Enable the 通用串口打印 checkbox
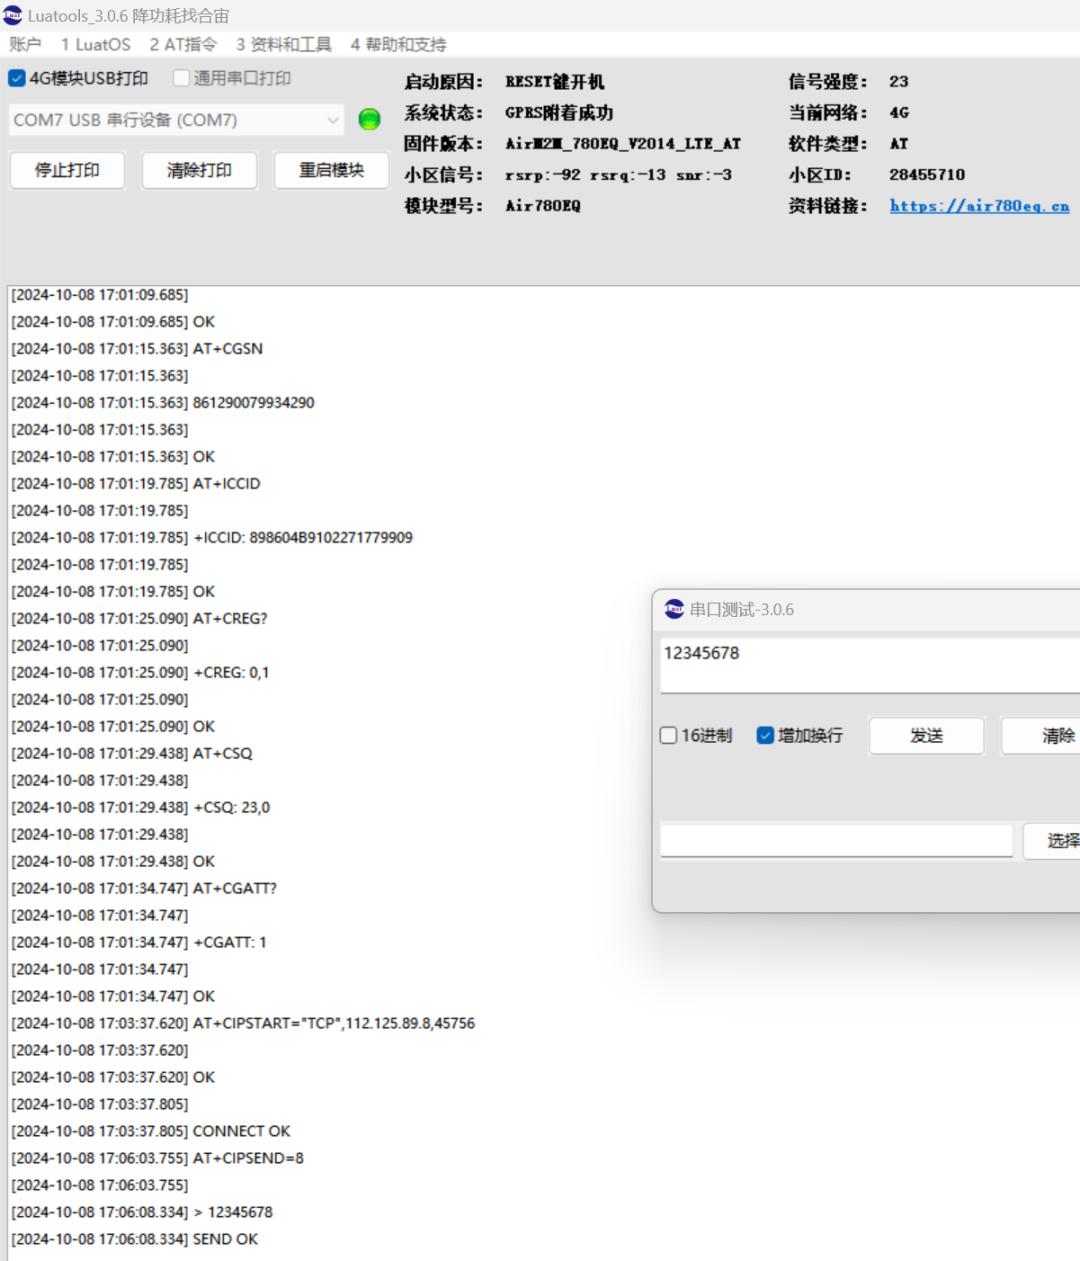The image size is (1080, 1261). click(181, 78)
